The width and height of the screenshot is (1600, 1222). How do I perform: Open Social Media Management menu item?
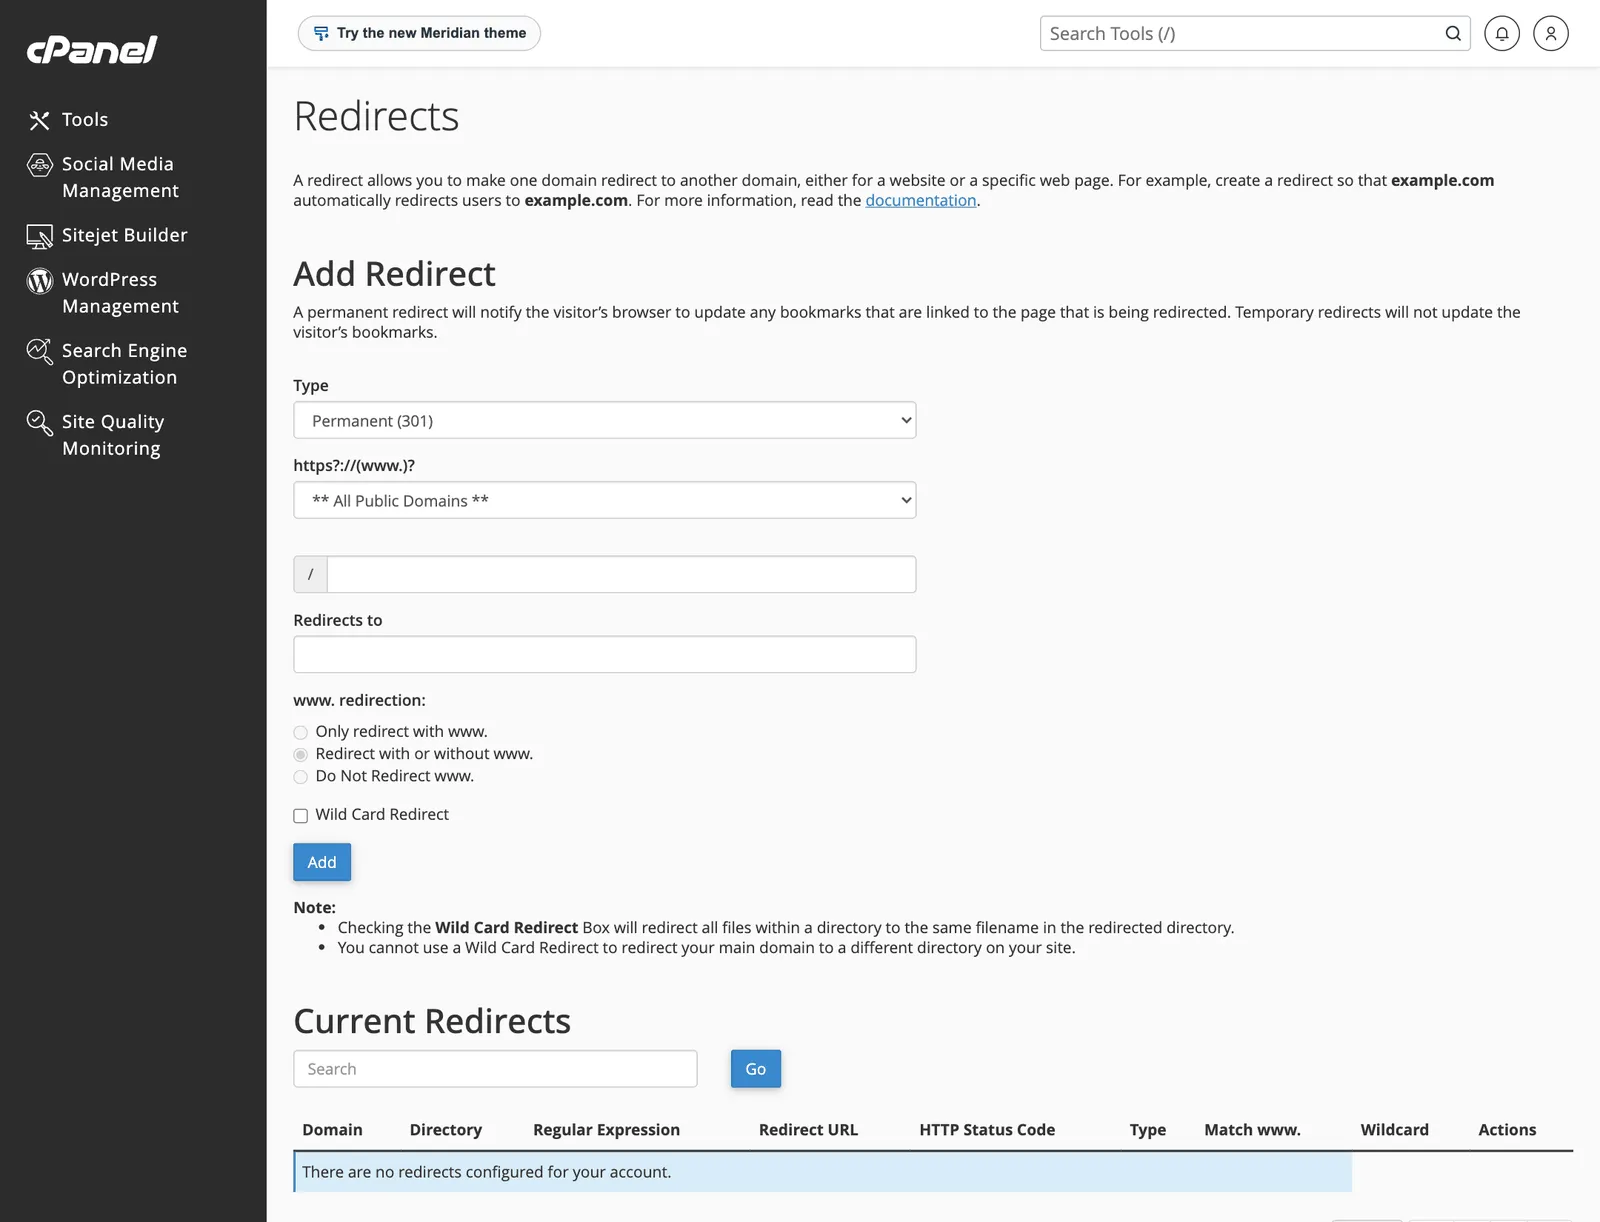coord(120,177)
